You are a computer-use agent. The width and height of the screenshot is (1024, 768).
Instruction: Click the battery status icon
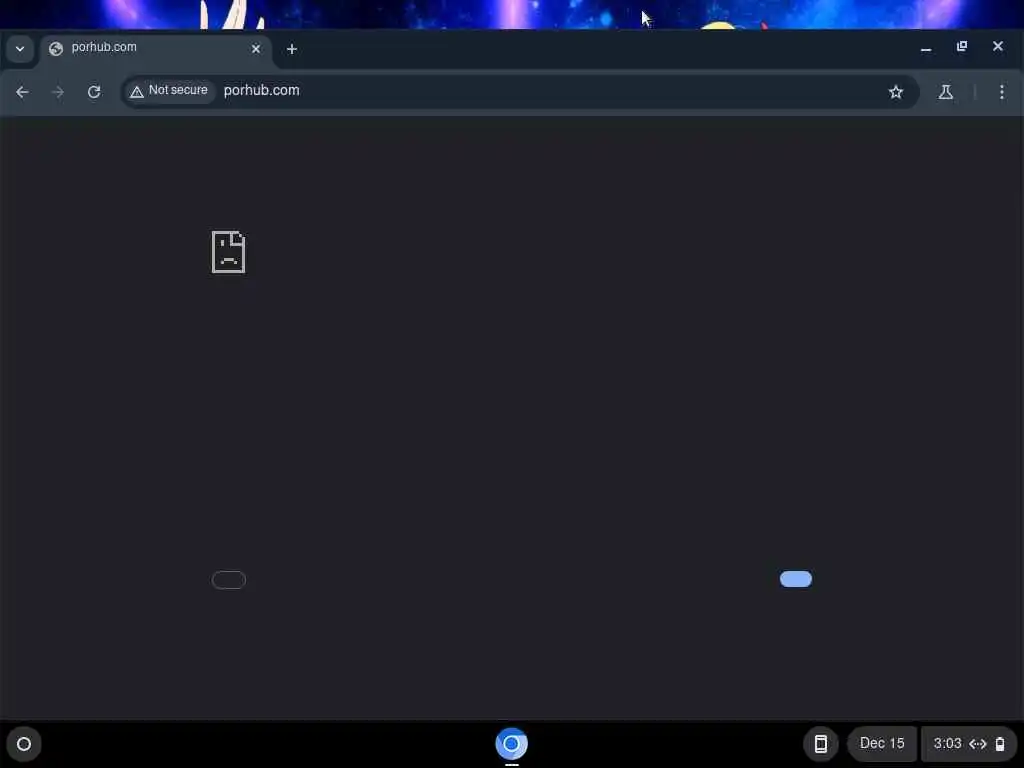coord(1000,744)
